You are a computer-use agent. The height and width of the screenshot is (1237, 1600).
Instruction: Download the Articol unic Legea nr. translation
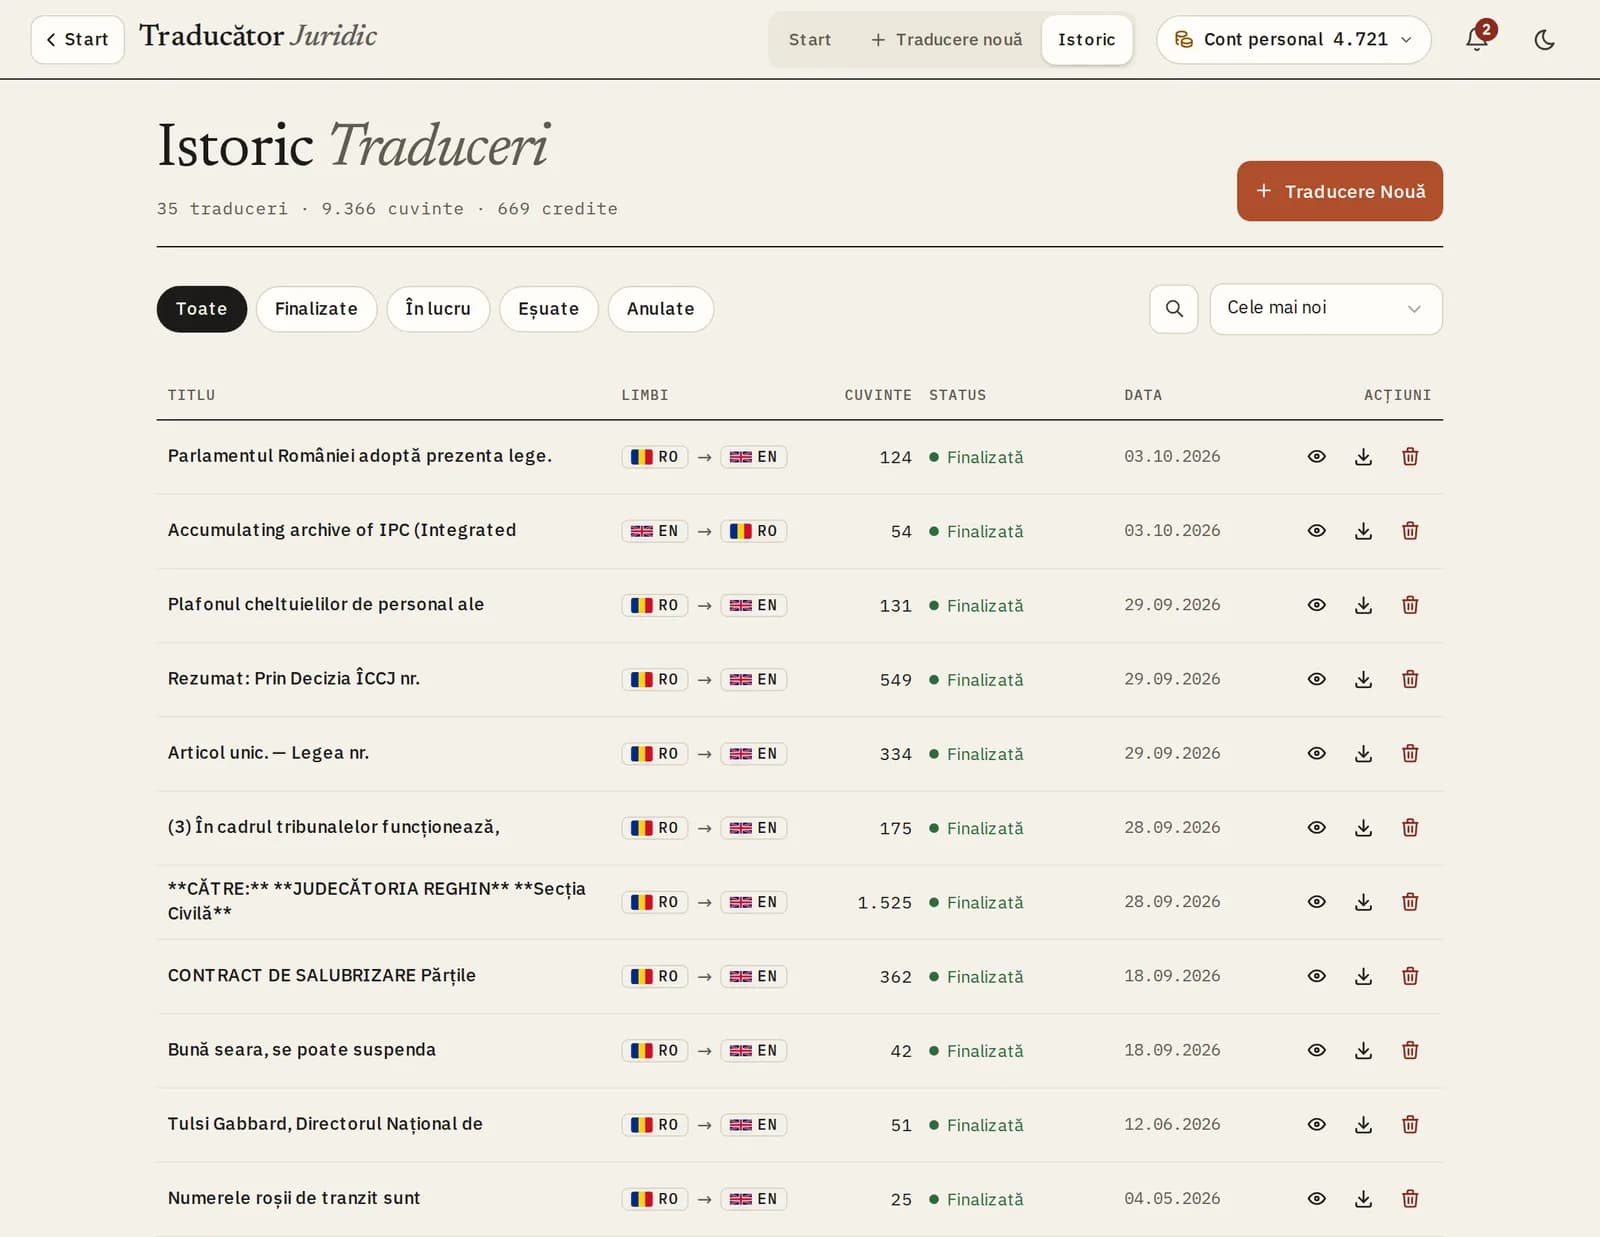(x=1363, y=753)
